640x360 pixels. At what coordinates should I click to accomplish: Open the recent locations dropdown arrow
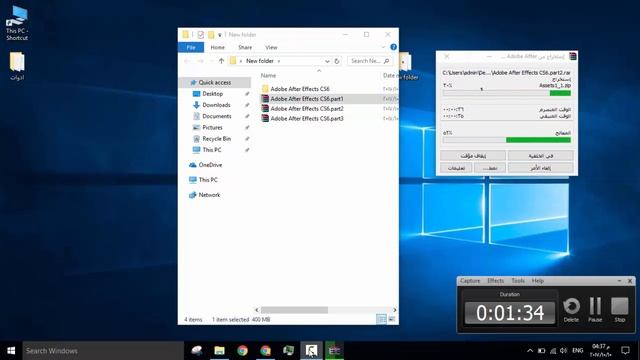pyautogui.click(x=211, y=61)
